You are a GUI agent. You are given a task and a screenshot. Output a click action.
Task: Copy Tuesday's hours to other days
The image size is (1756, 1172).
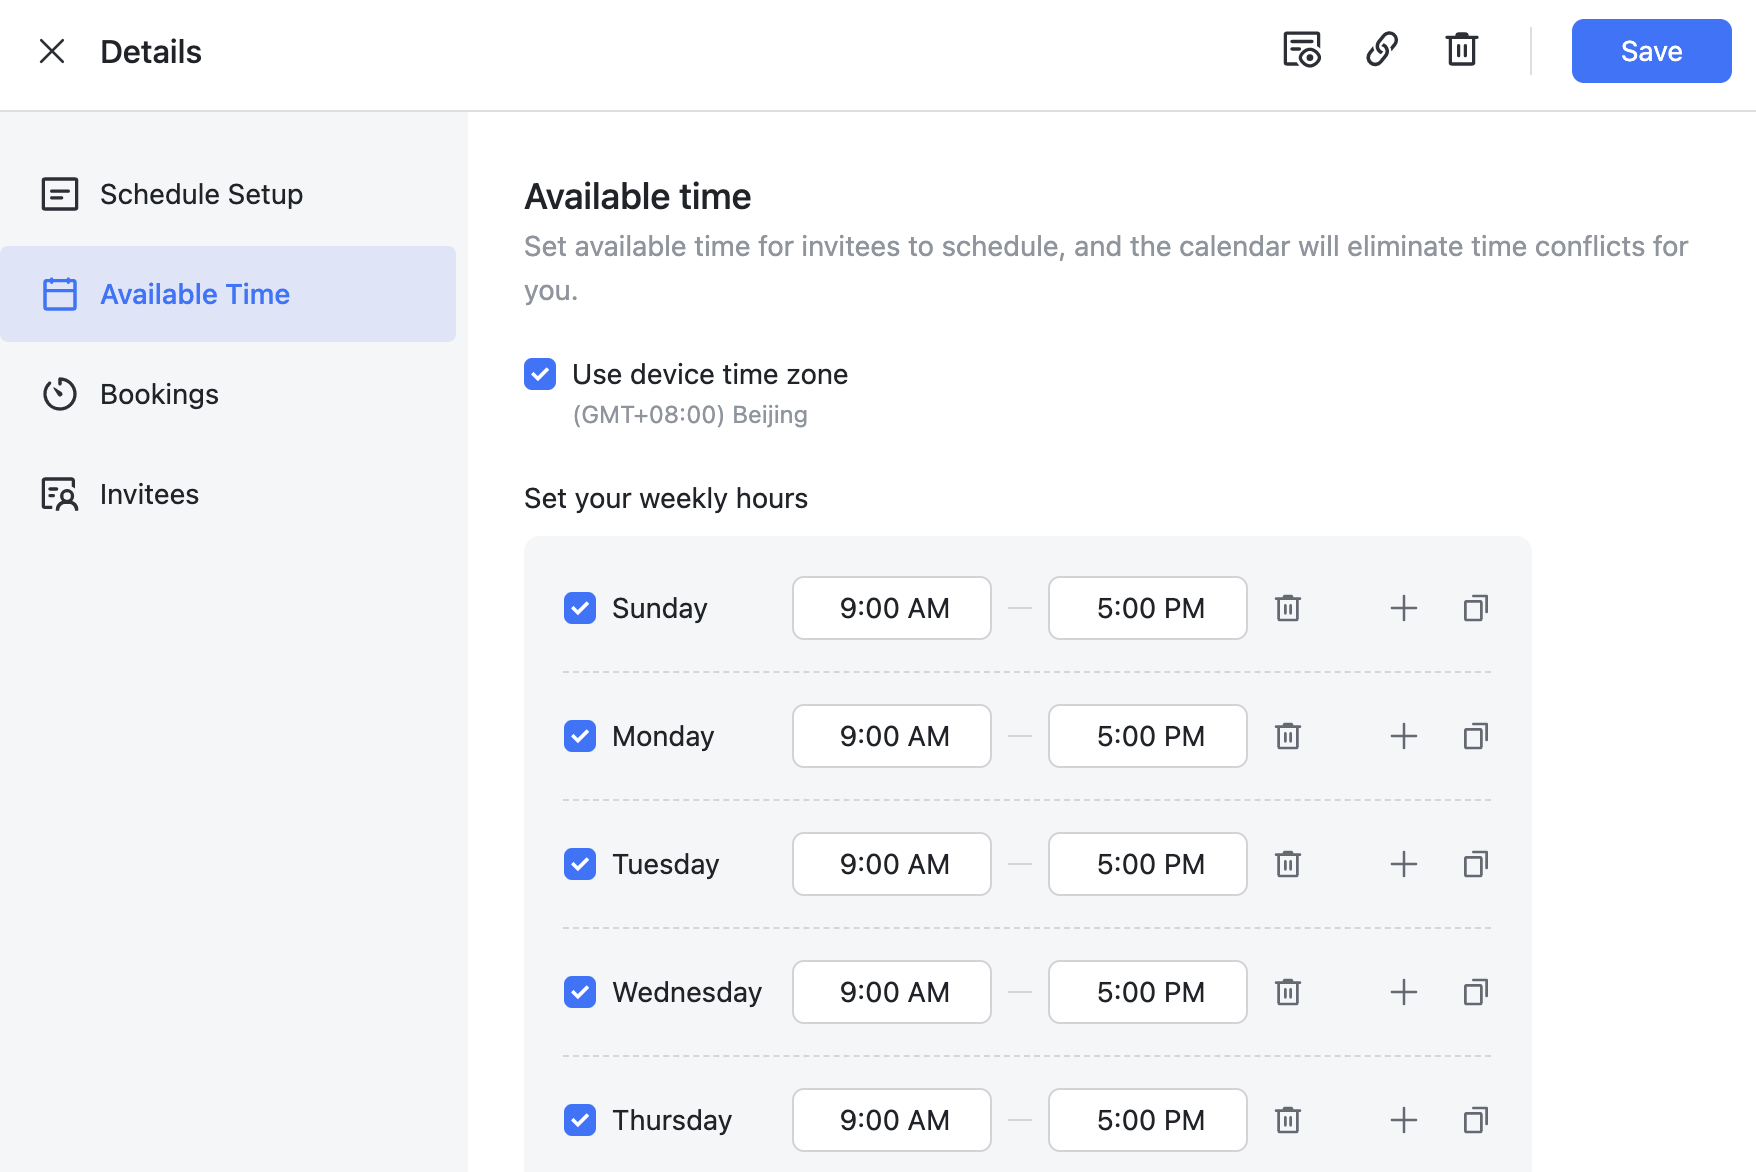[x=1475, y=864]
